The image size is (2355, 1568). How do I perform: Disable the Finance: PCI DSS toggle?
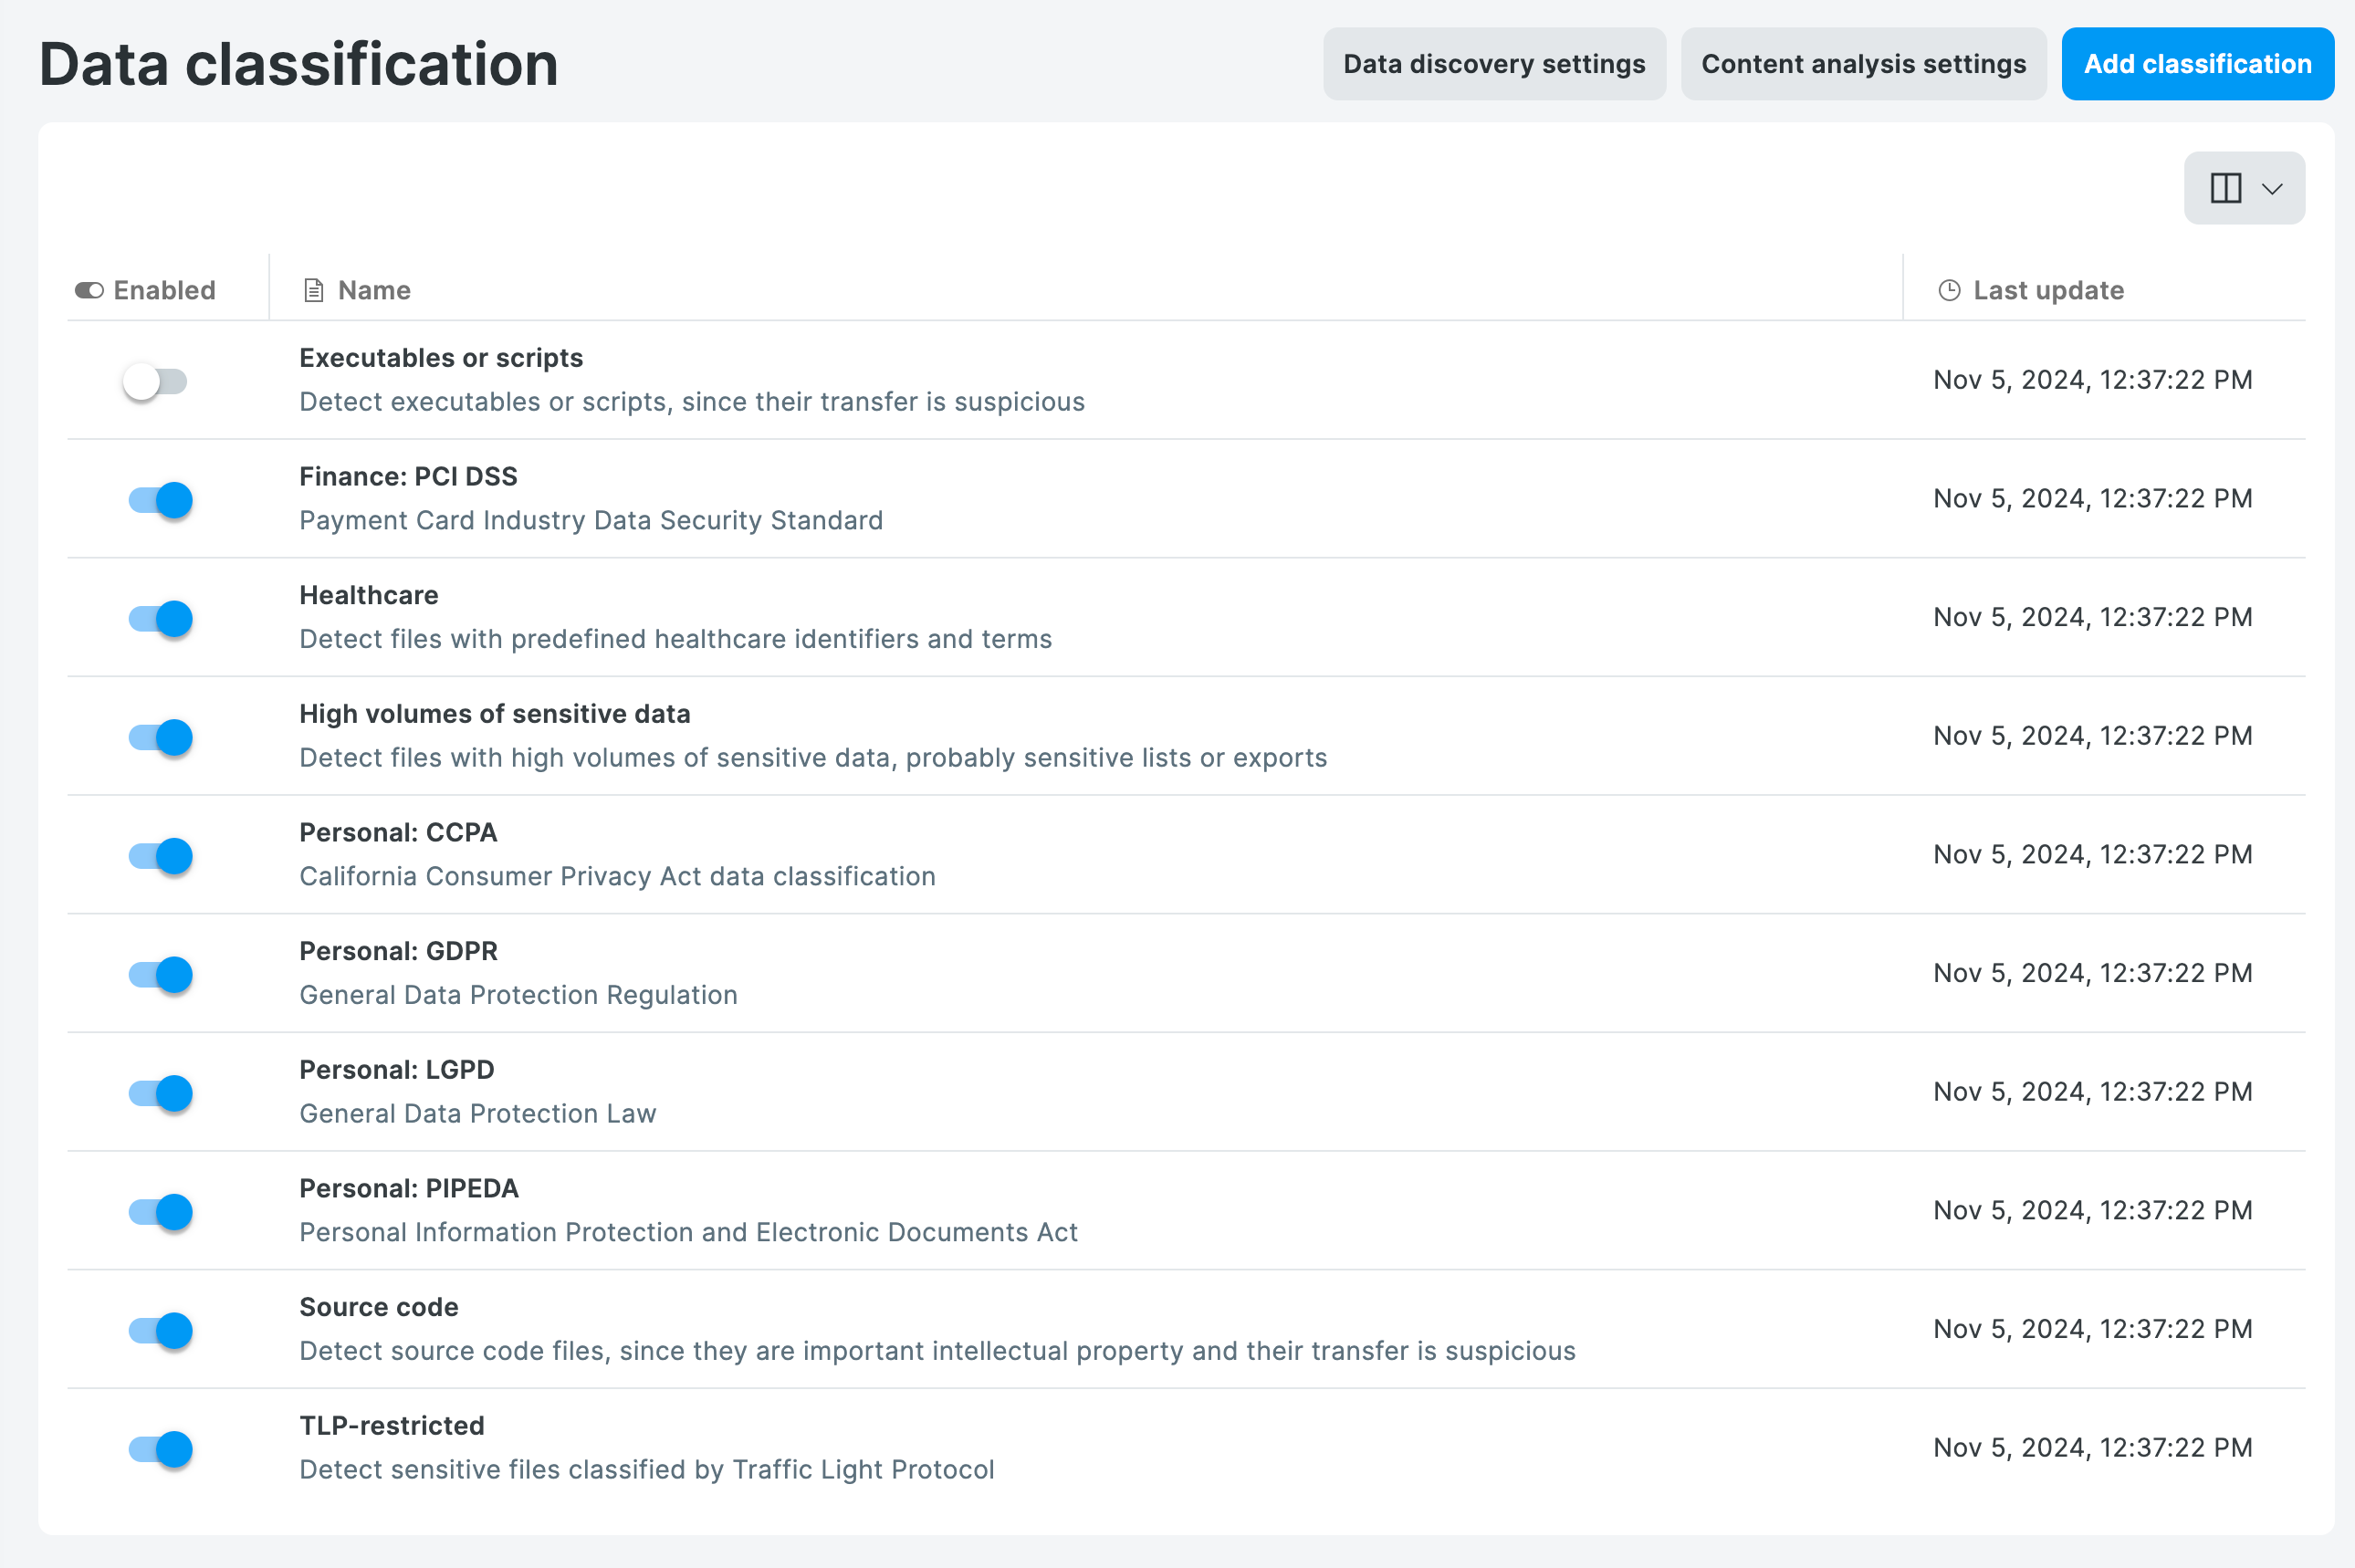click(x=160, y=500)
